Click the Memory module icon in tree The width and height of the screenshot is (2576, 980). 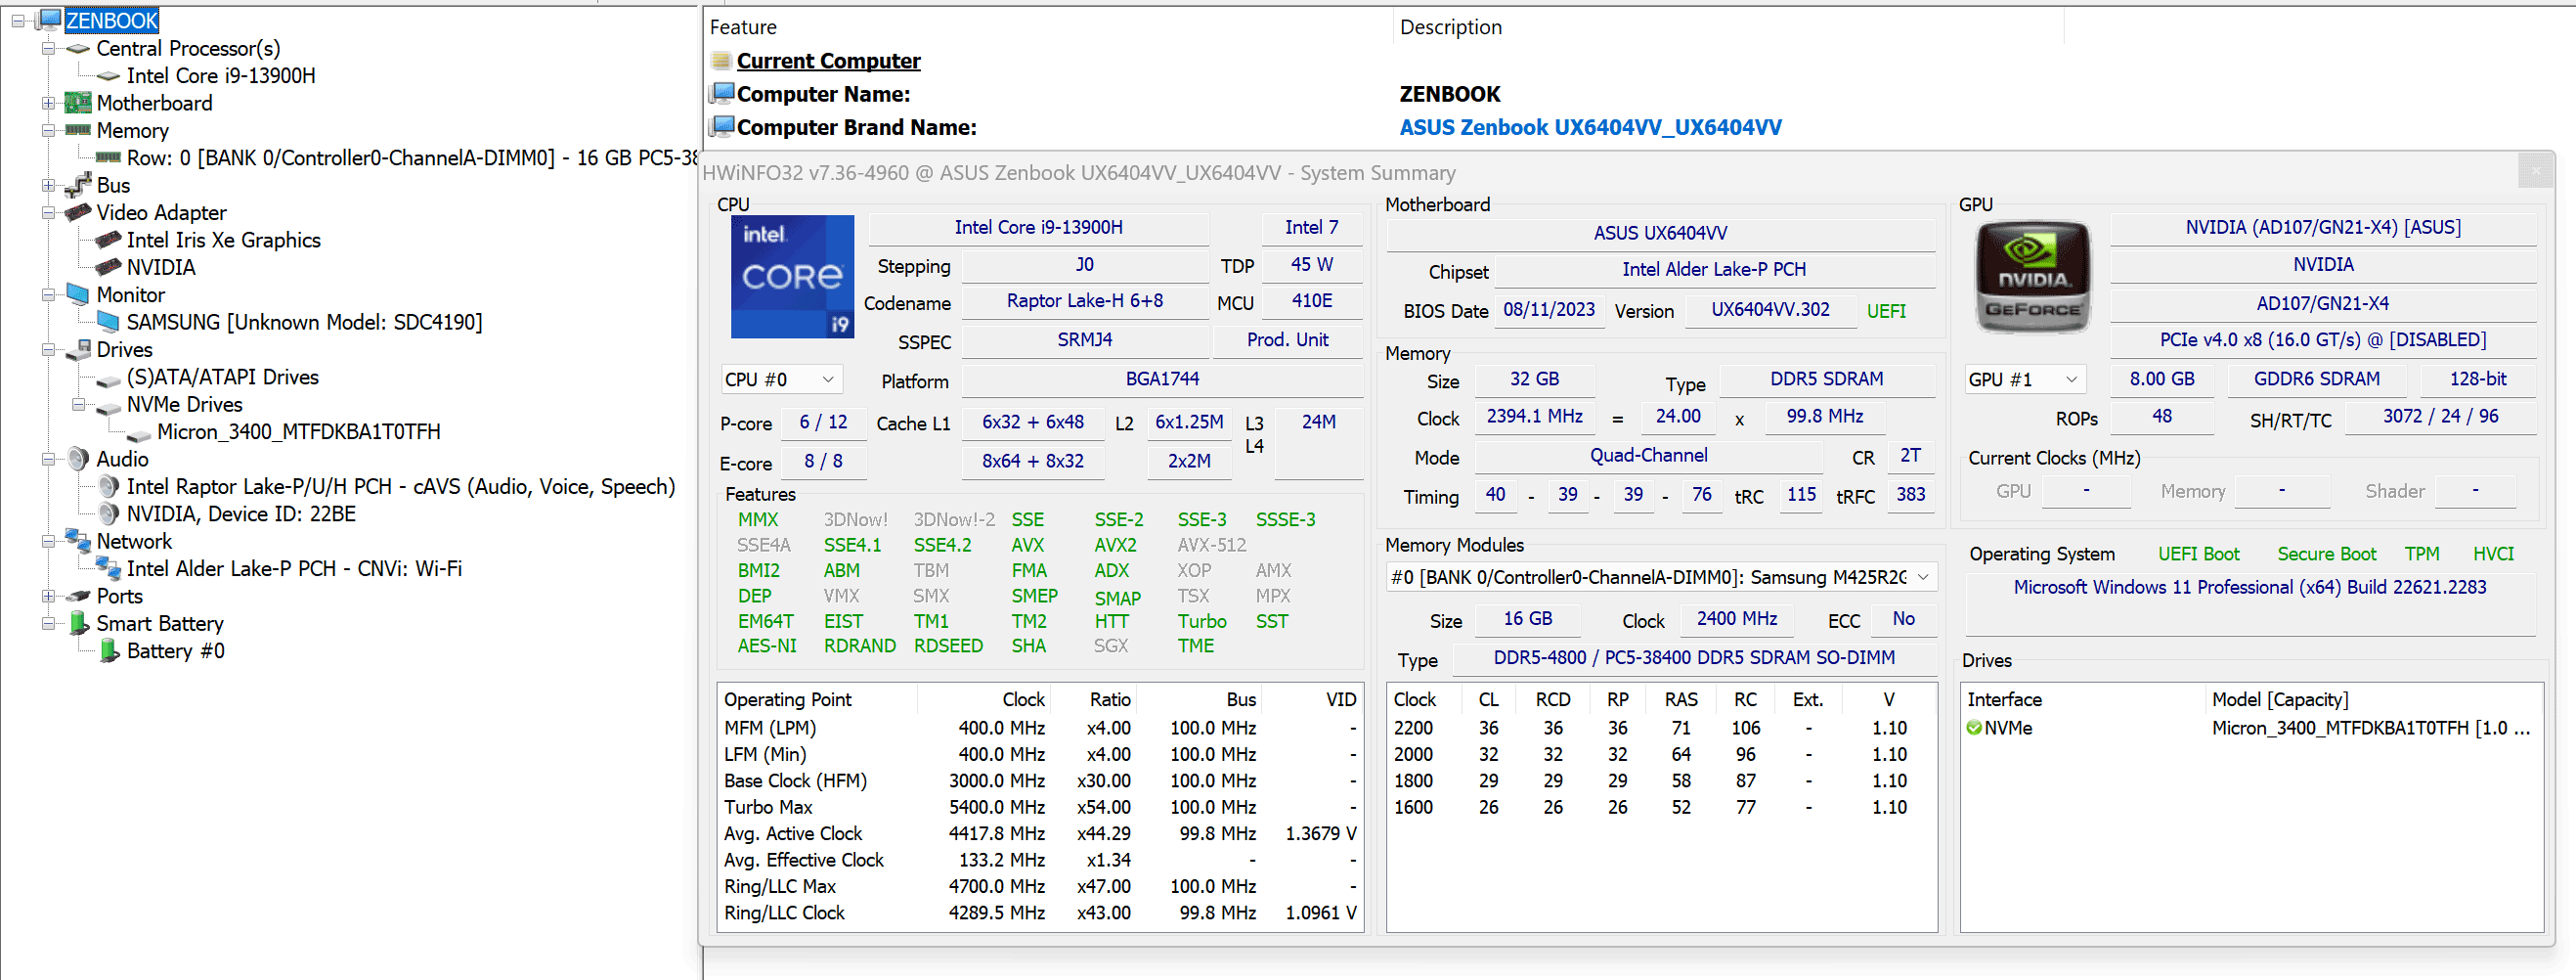[x=78, y=131]
